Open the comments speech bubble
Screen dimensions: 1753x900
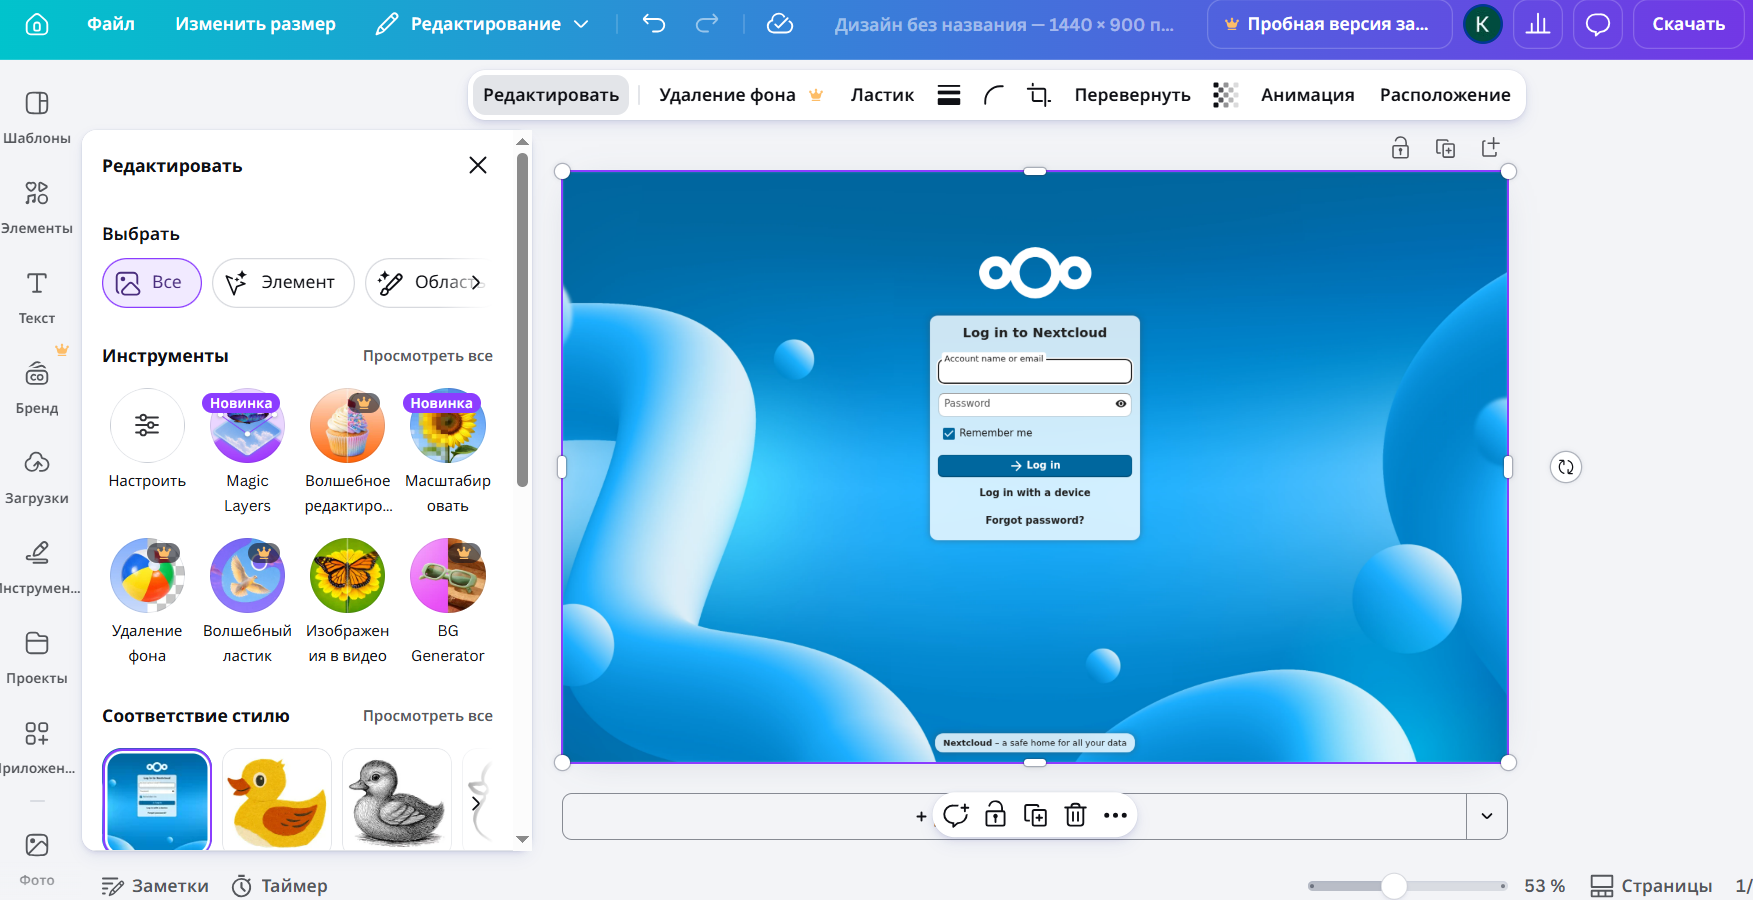1598,24
